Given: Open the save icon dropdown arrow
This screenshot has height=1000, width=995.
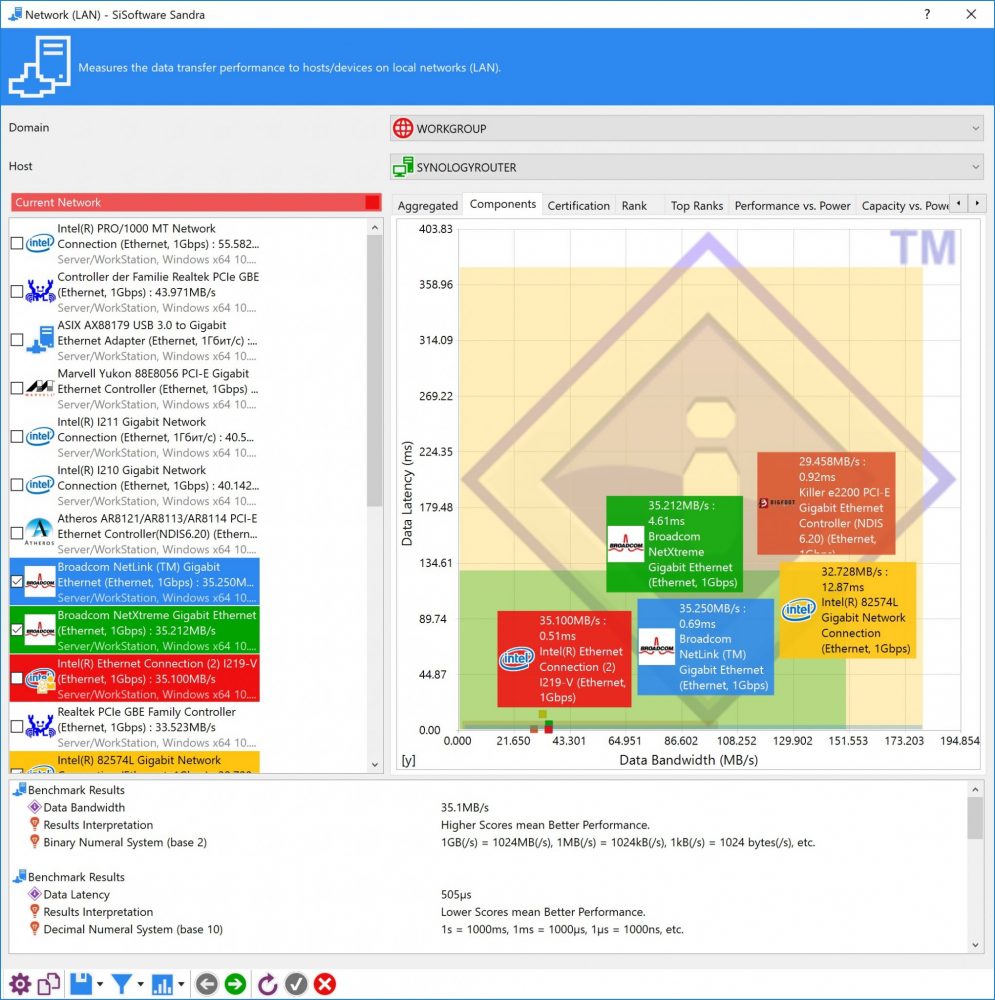Looking at the screenshot, I should pos(100,984).
